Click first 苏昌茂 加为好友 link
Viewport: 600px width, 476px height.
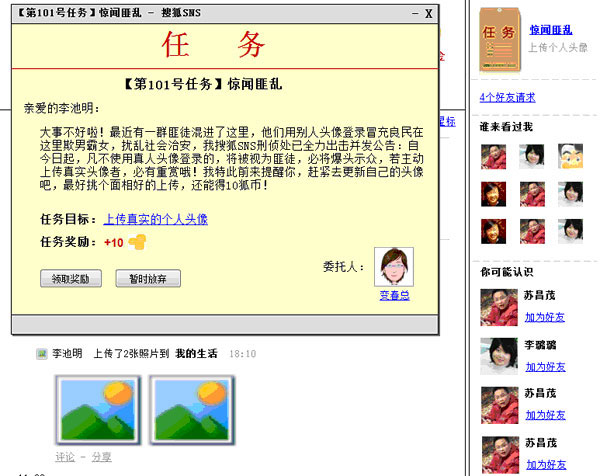(545, 317)
